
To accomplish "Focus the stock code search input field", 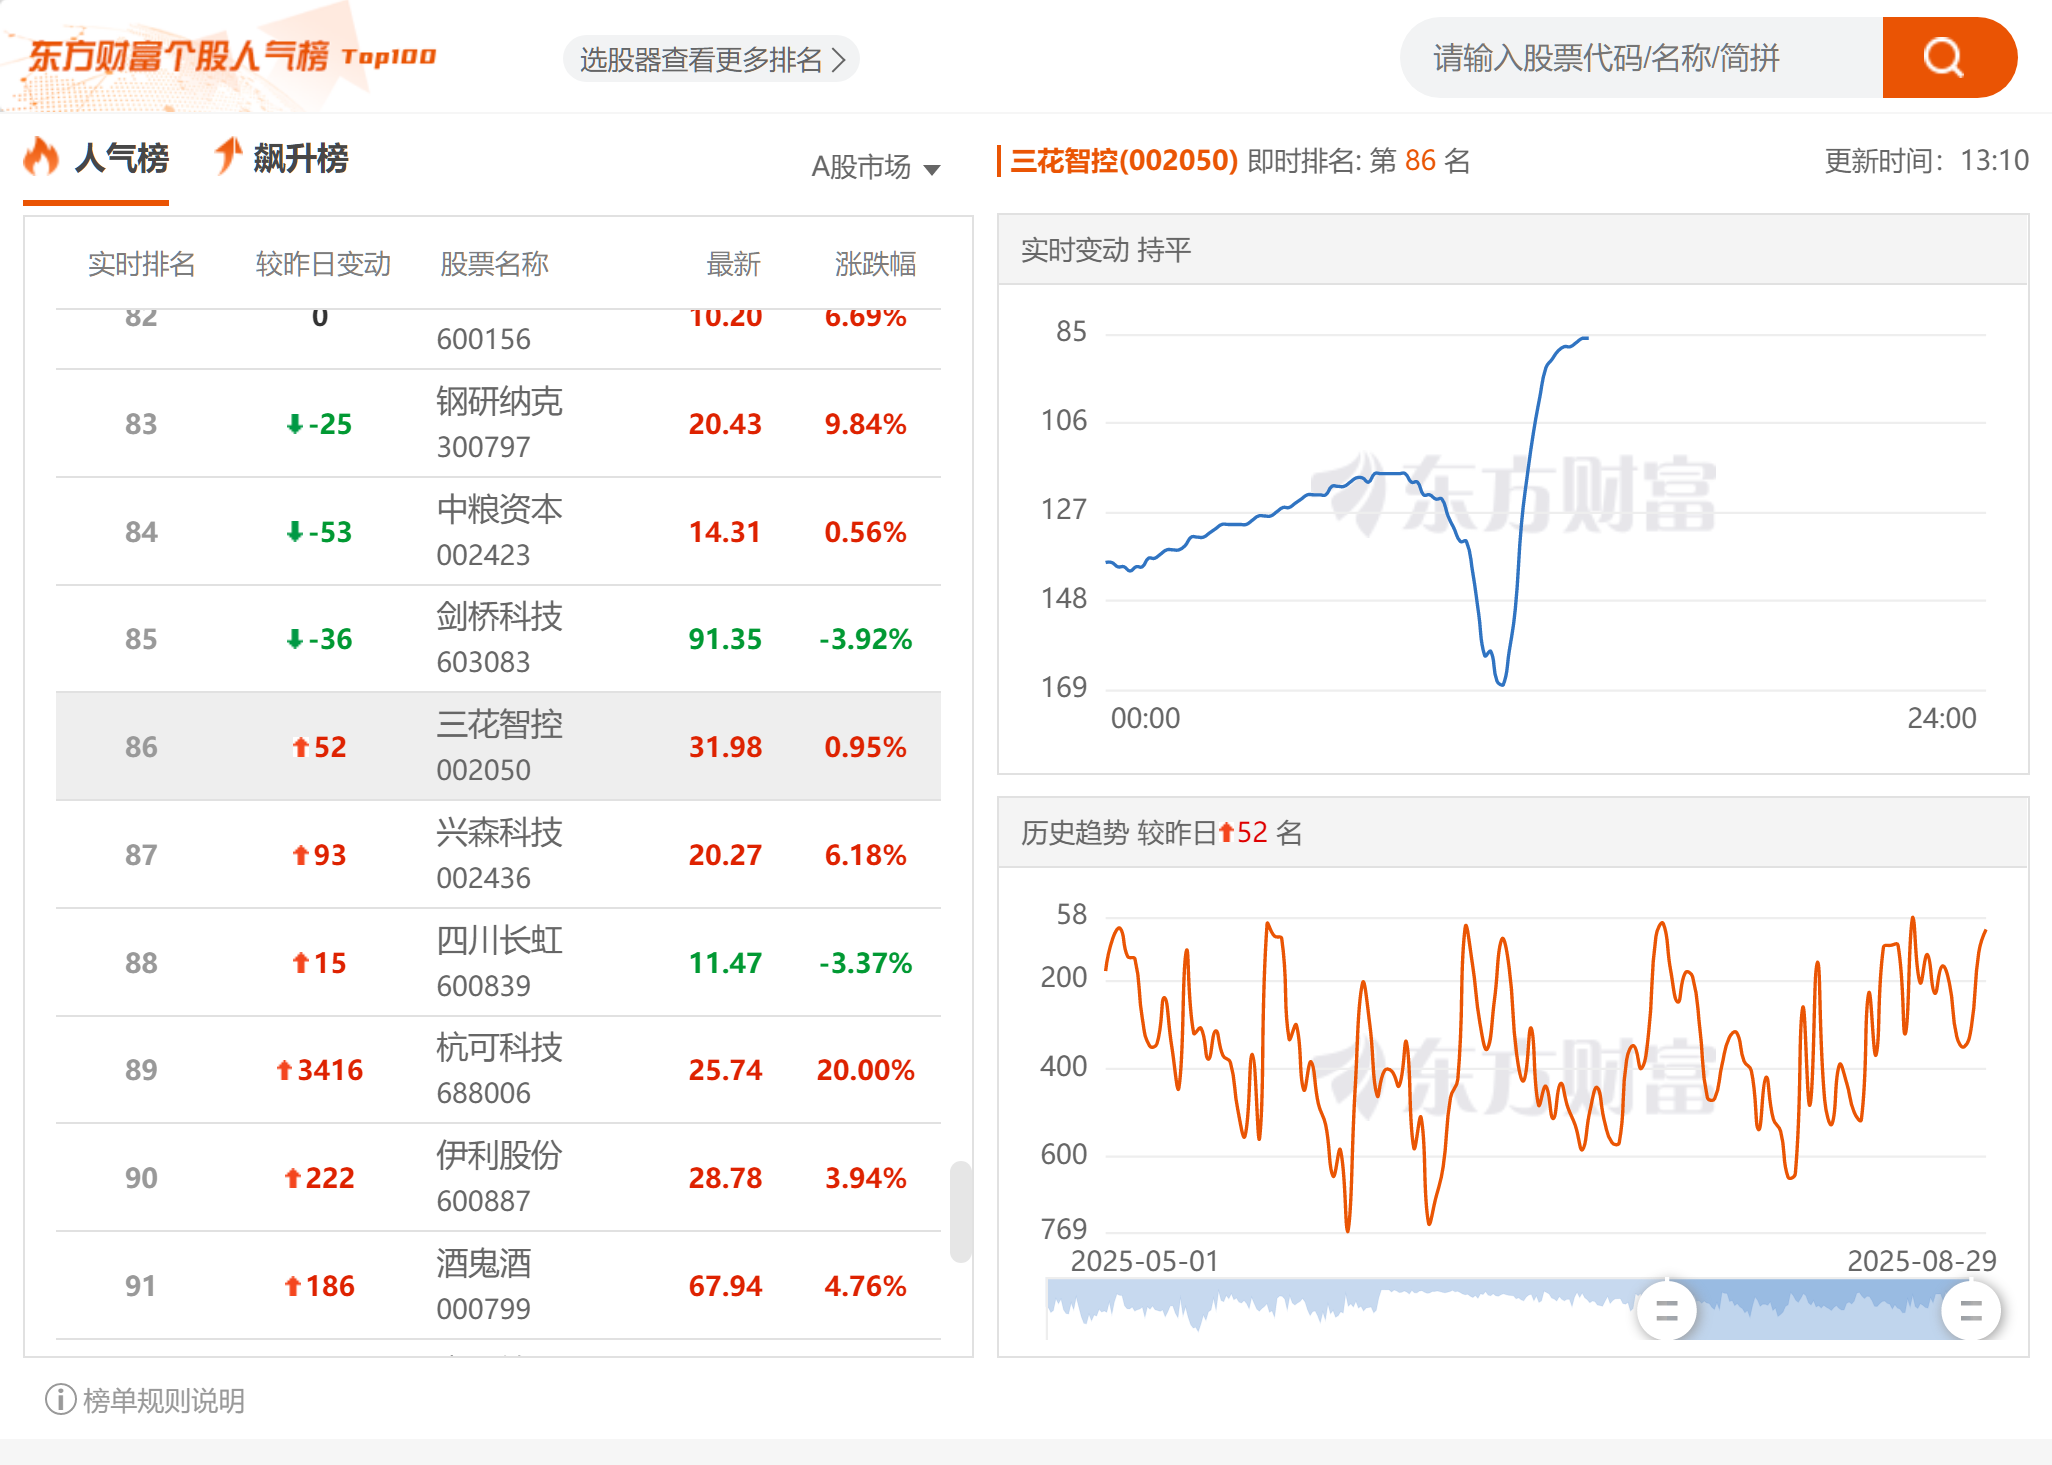I will (x=1642, y=57).
